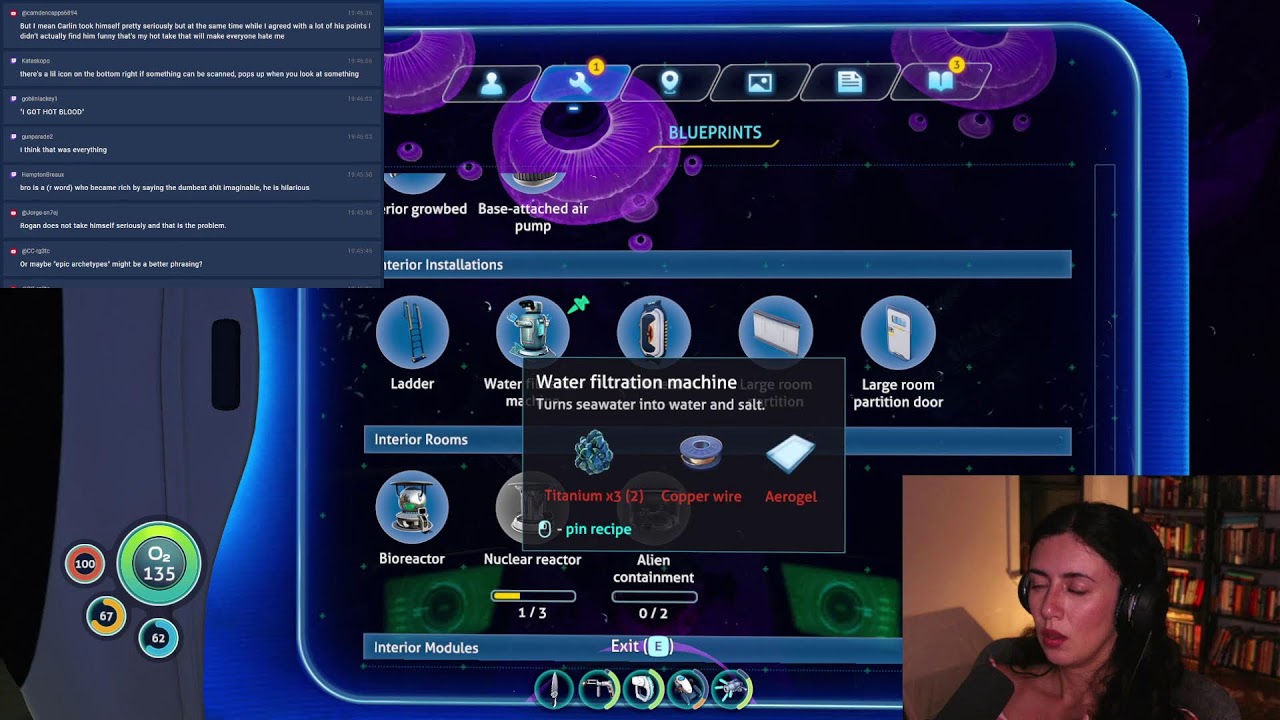Click the Nuclear reactor 1 / 3 progress bar
Viewport: 1280px width, 720px height.
[x=533, y=596]
